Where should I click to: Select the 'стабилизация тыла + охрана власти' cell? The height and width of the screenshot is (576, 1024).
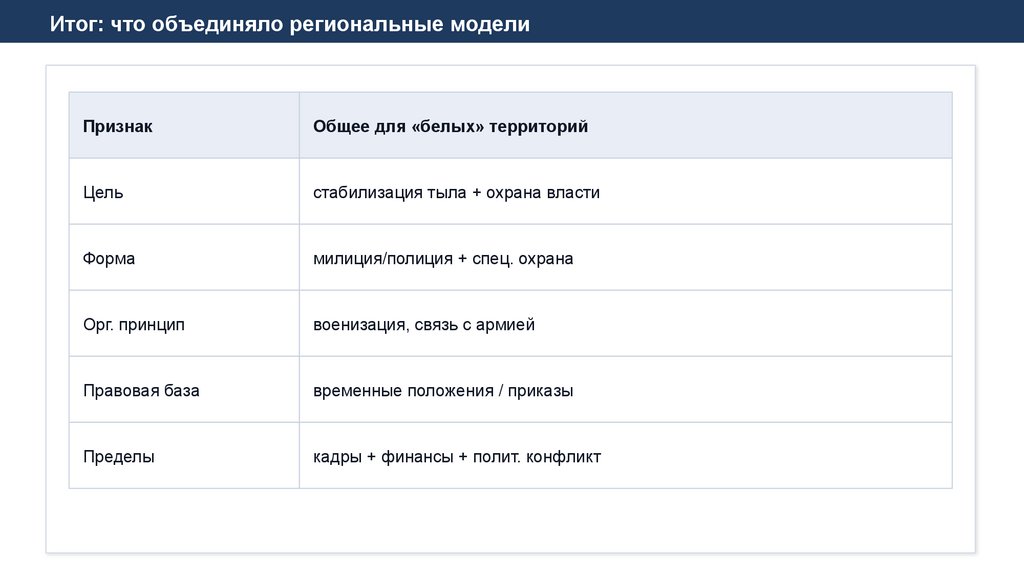[456, 192]
